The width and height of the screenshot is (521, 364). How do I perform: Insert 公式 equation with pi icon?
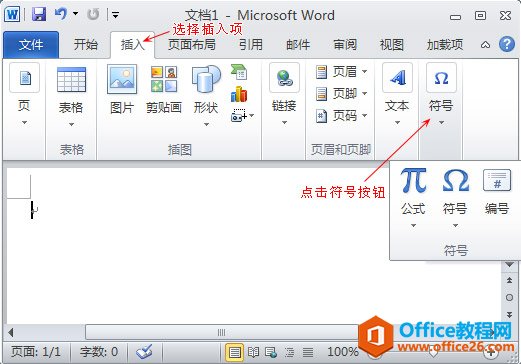413,181
